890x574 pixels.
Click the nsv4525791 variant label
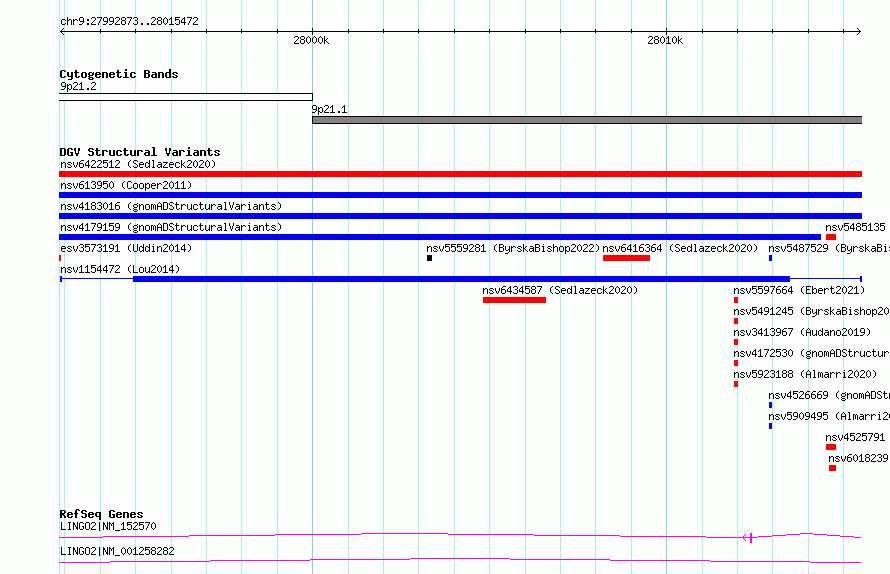(855, 437)
